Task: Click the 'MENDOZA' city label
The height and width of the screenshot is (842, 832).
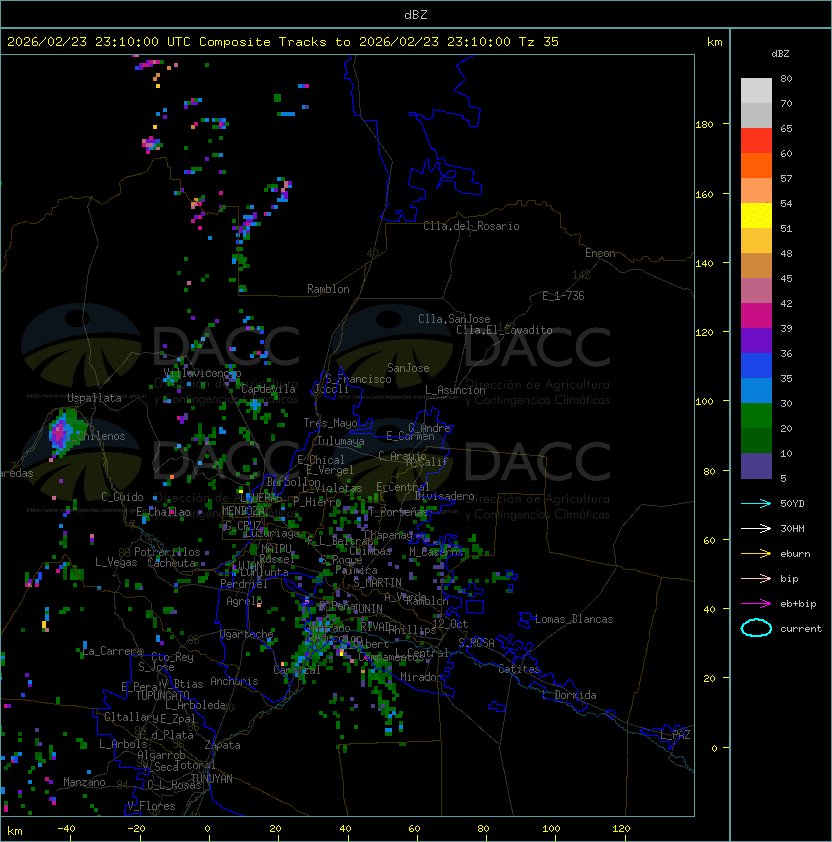Action: click(x=243, y=511)
